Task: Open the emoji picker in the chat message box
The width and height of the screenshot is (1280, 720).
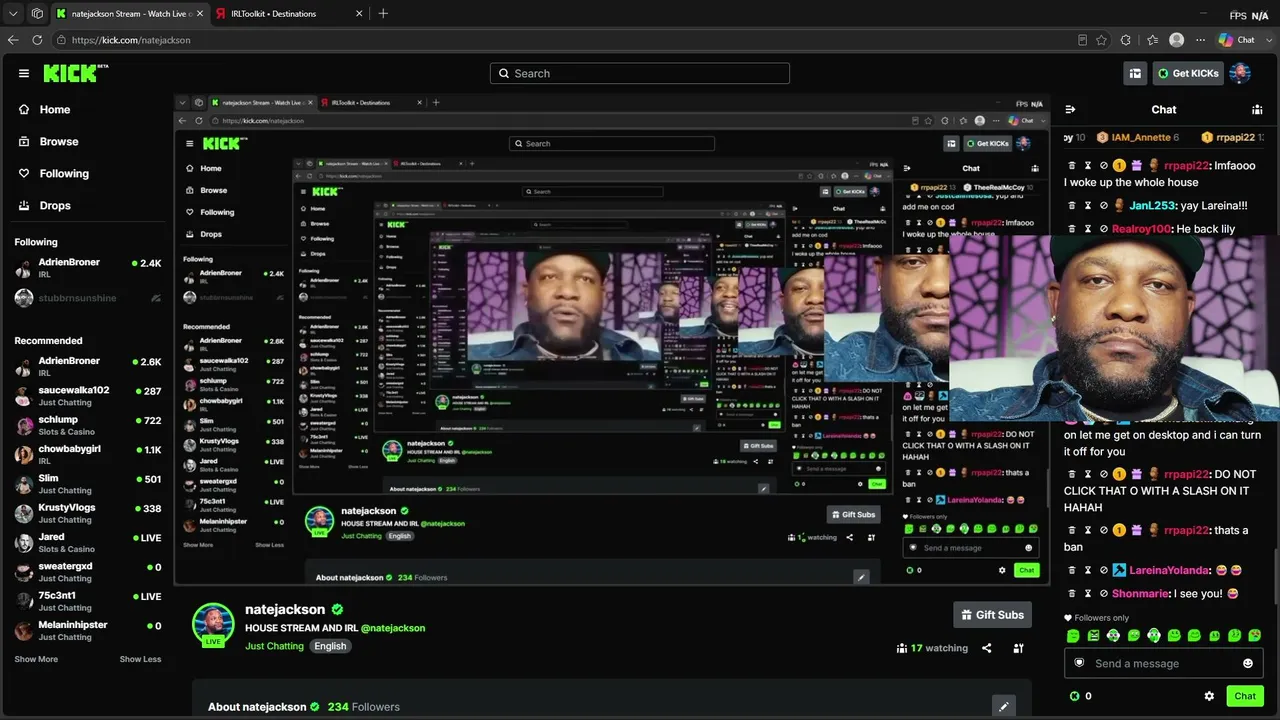Action: coord(1248,664)
